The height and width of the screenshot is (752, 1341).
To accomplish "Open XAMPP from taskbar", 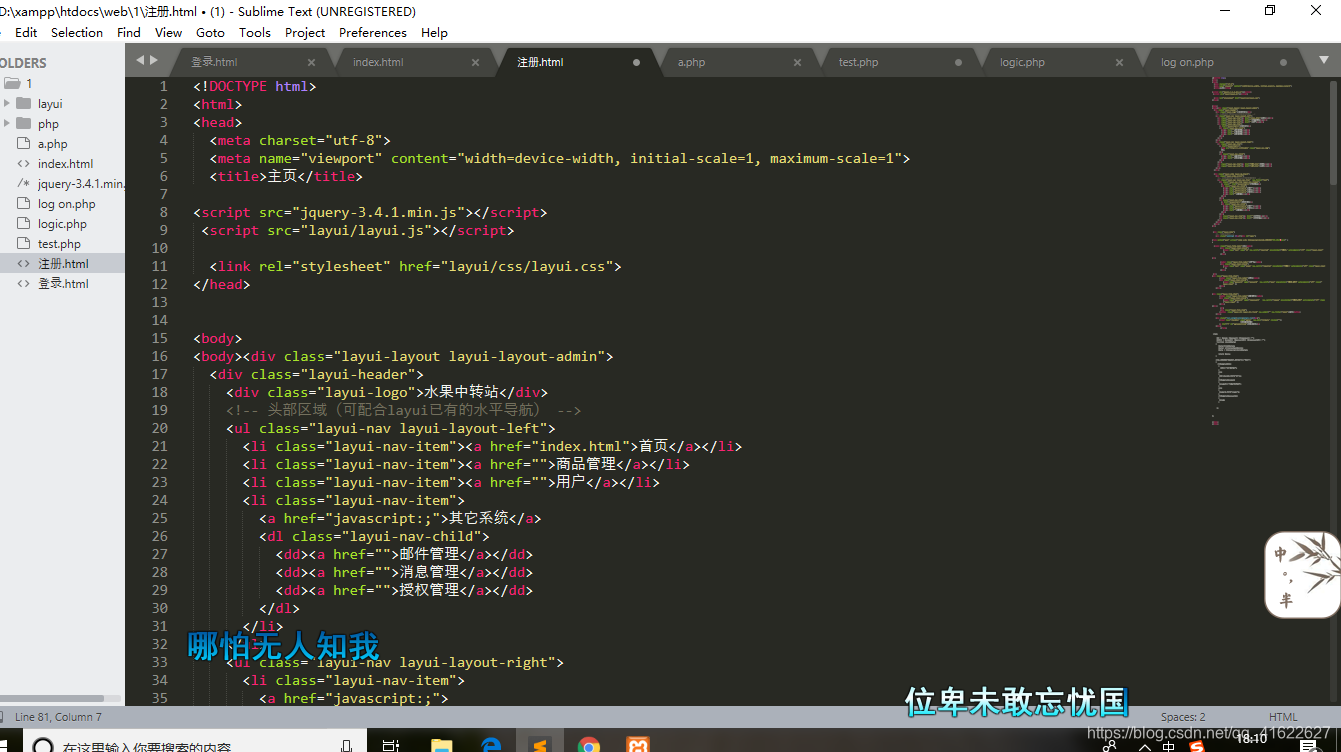I will point(638,745).
